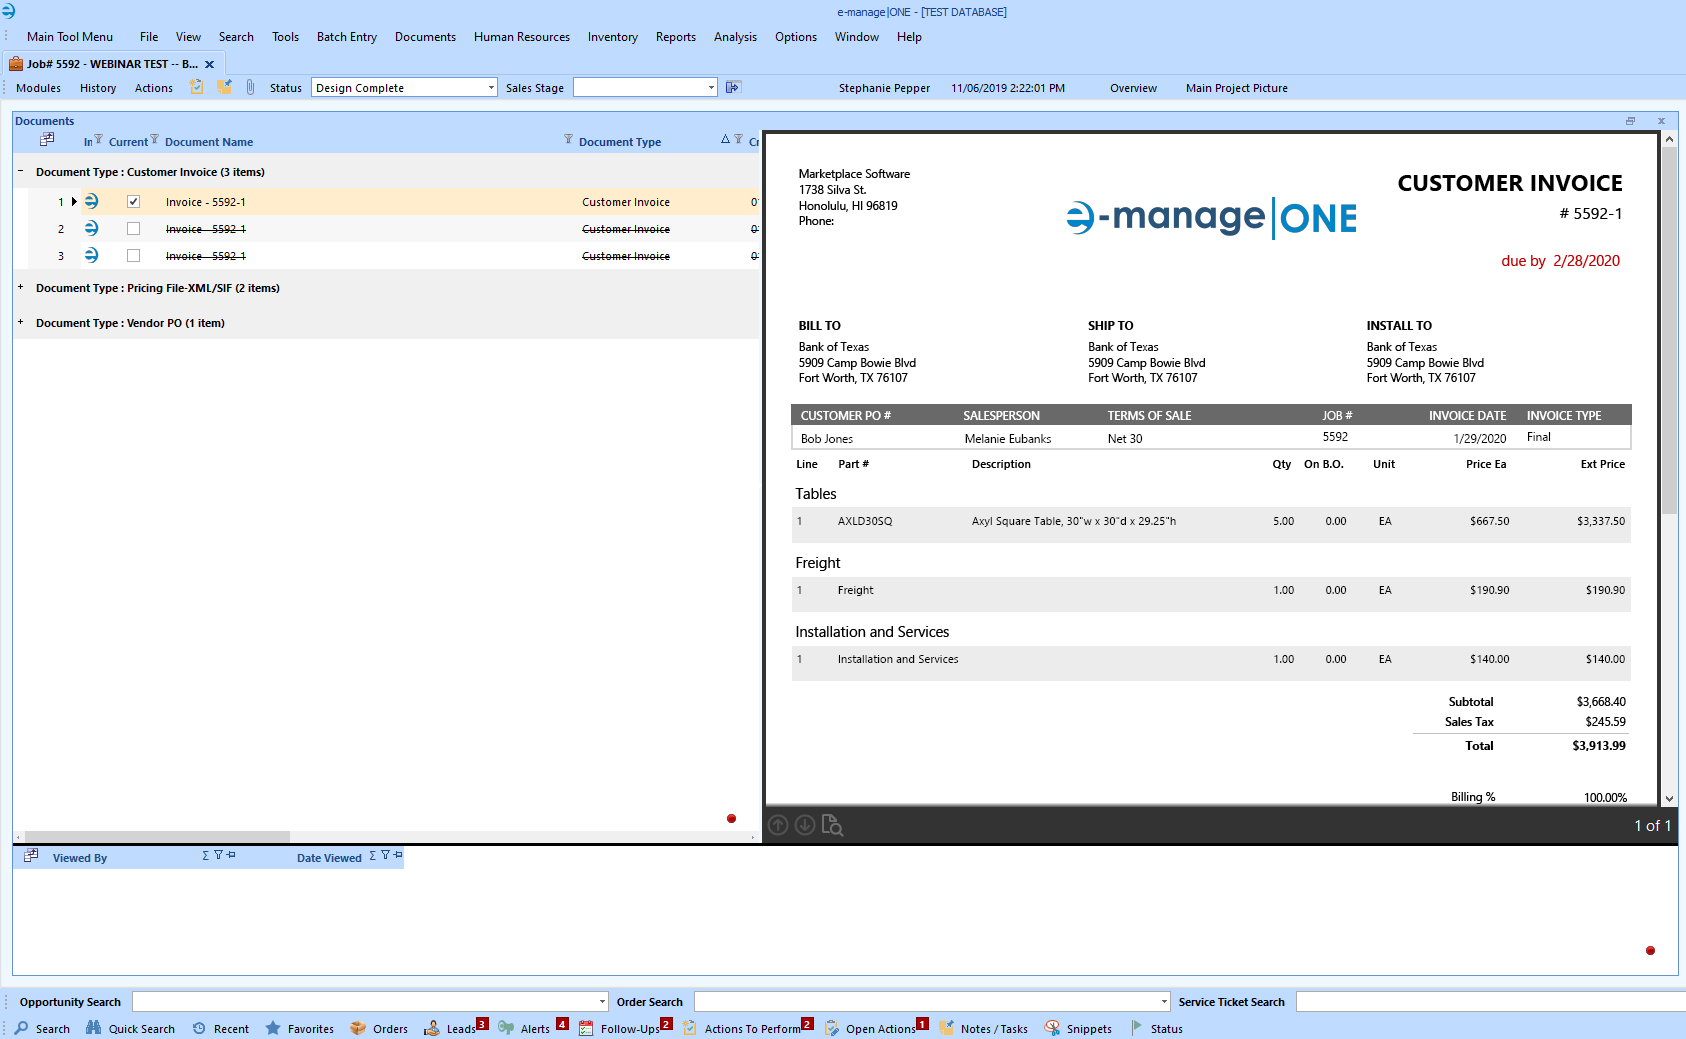1686x1039 pixels.
Task: Click filter icon on Viewed By column
Action: click(218, 855)
